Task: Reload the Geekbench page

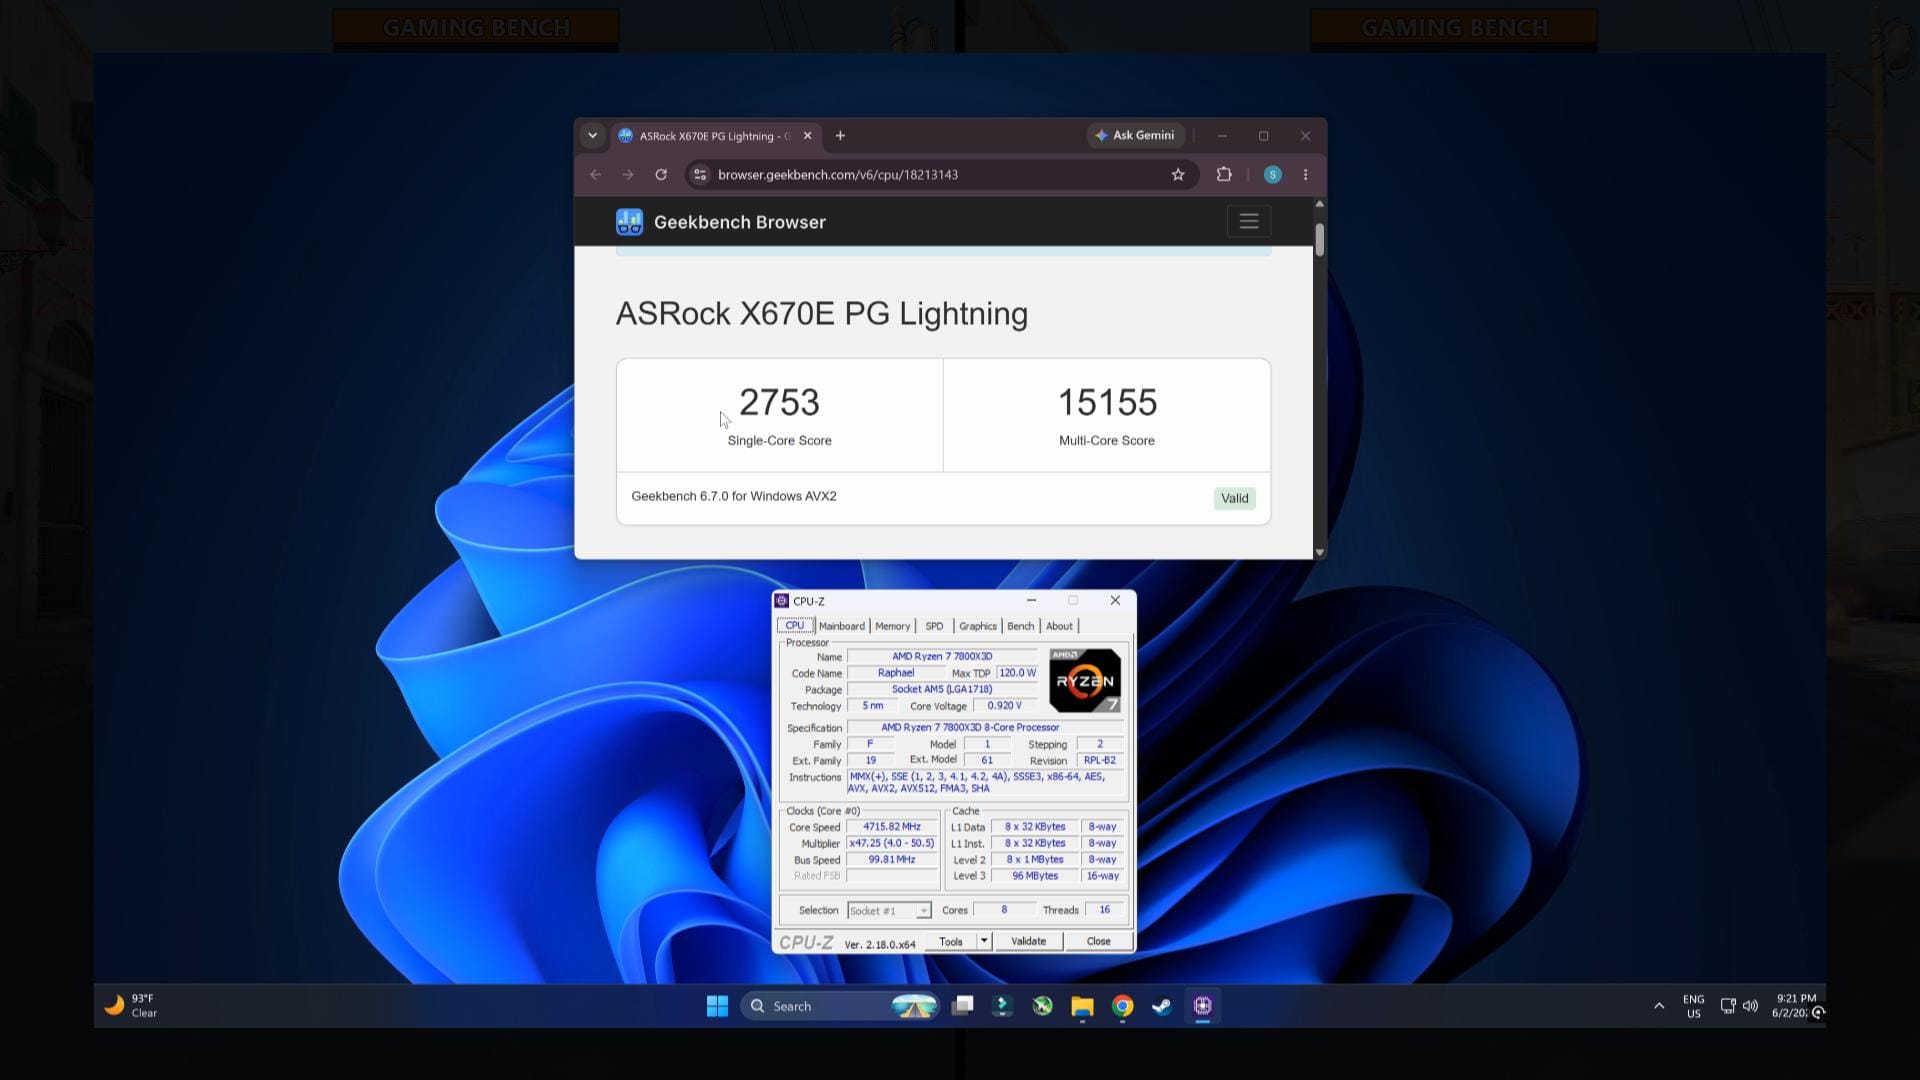Action: click(661, 175)
